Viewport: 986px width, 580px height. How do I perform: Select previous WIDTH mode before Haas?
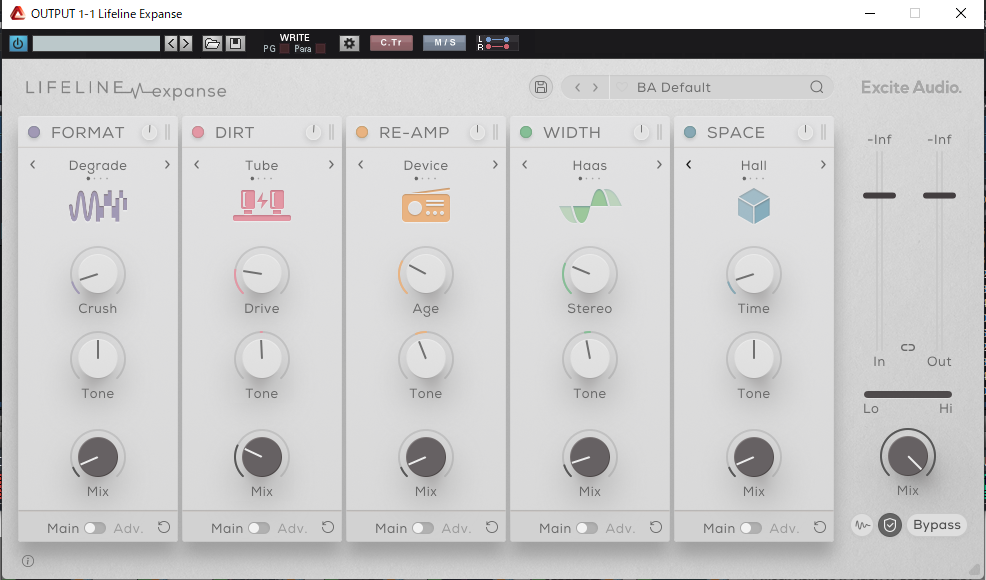524,165
